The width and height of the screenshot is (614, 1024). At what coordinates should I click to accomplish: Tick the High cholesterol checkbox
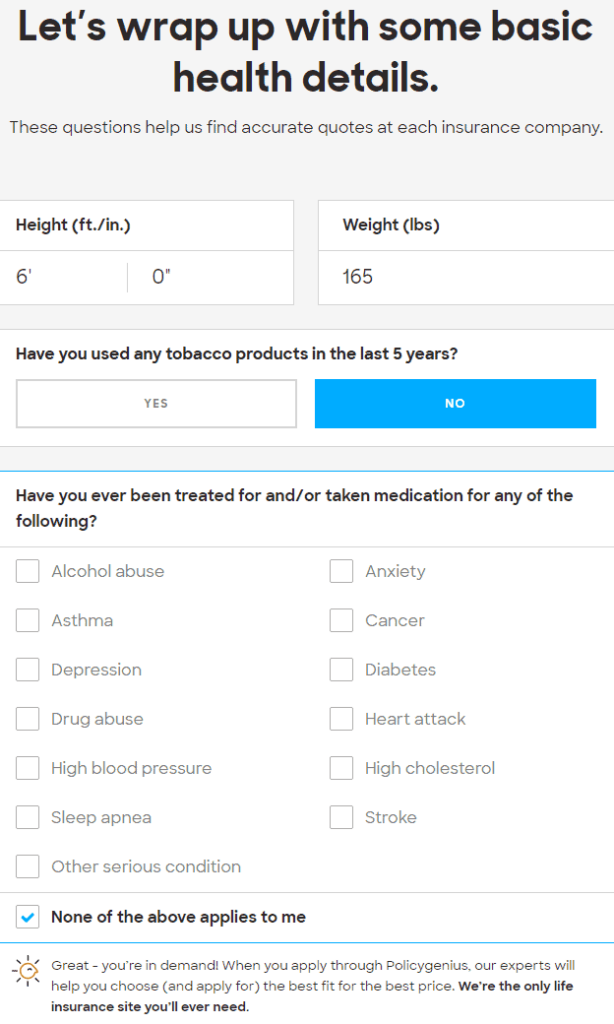click(341, 768)
